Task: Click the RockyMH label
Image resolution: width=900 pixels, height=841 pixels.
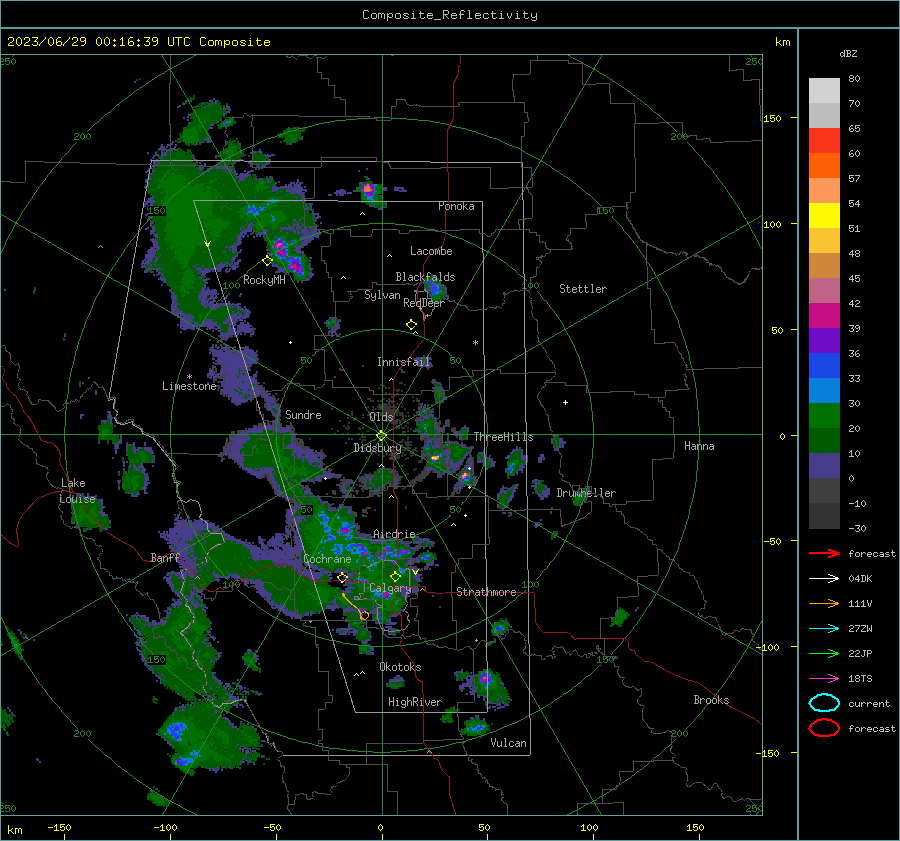Action: (264, 280)
